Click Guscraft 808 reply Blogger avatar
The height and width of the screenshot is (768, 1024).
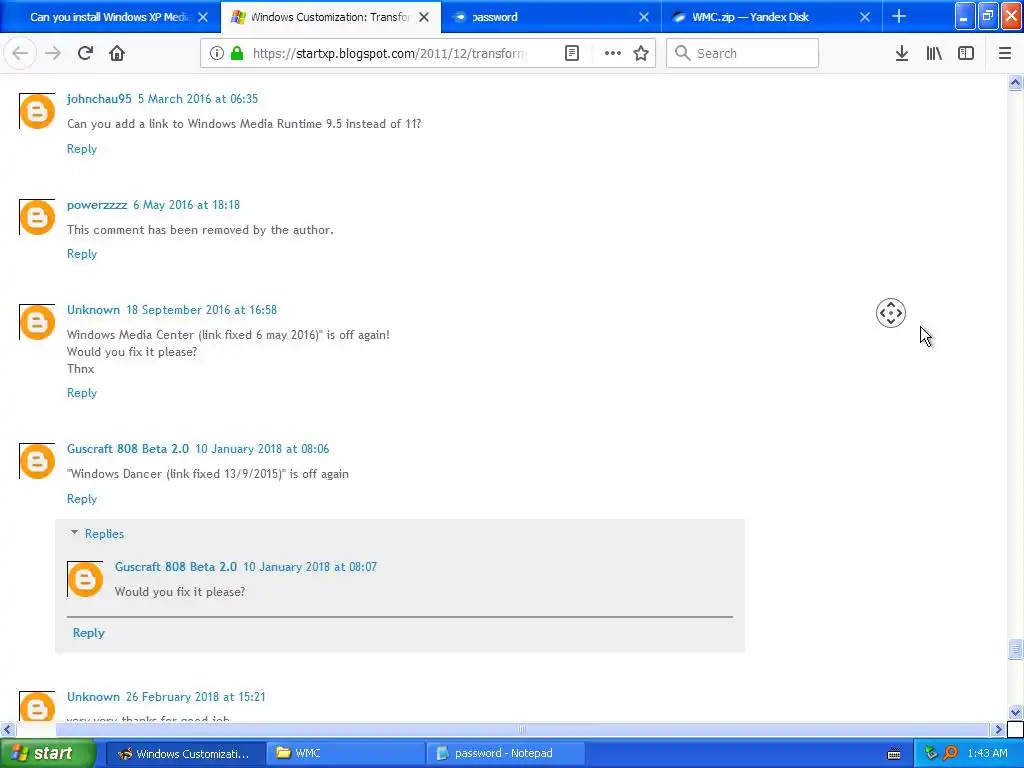(85, 579)
